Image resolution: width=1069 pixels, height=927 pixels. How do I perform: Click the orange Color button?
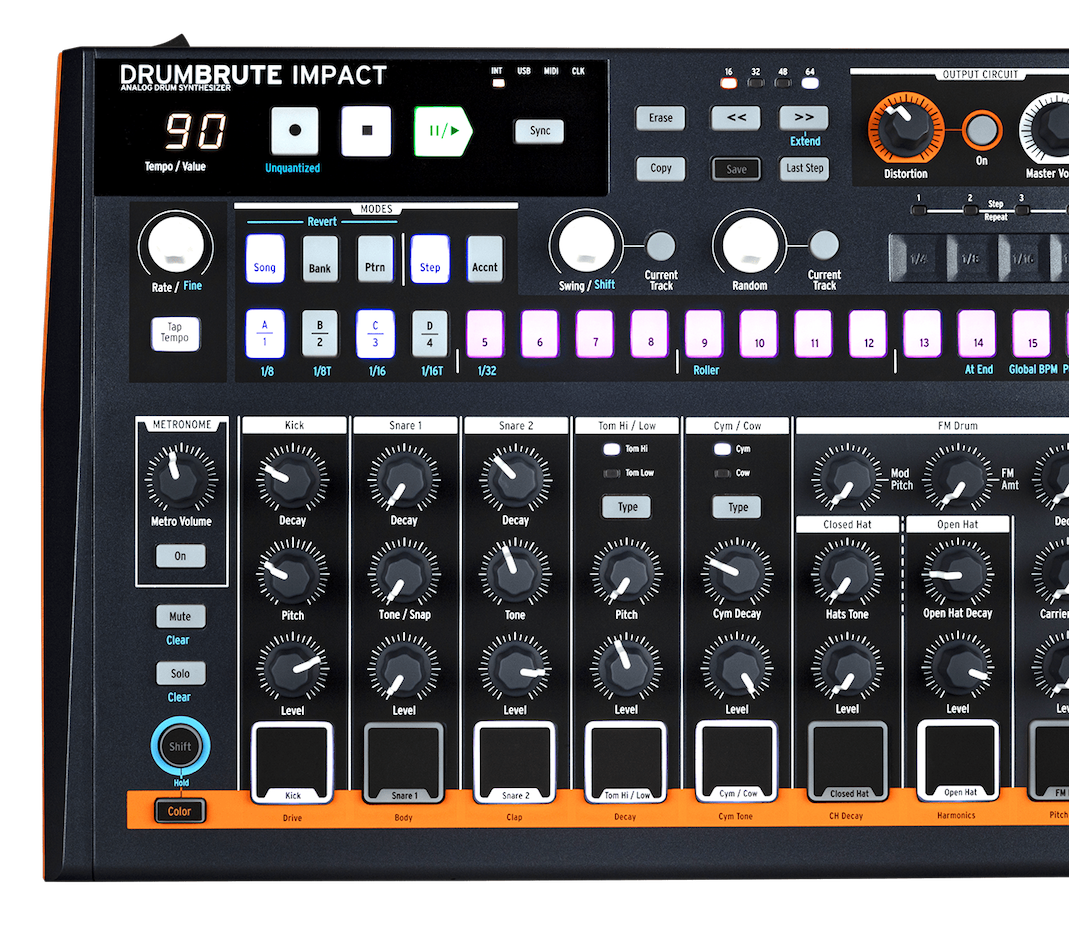pyautogui.click(x=179, y=811)
